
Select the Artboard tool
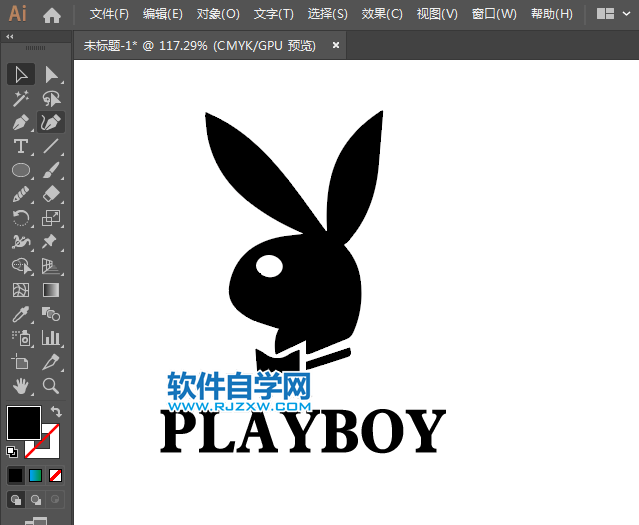21,362
